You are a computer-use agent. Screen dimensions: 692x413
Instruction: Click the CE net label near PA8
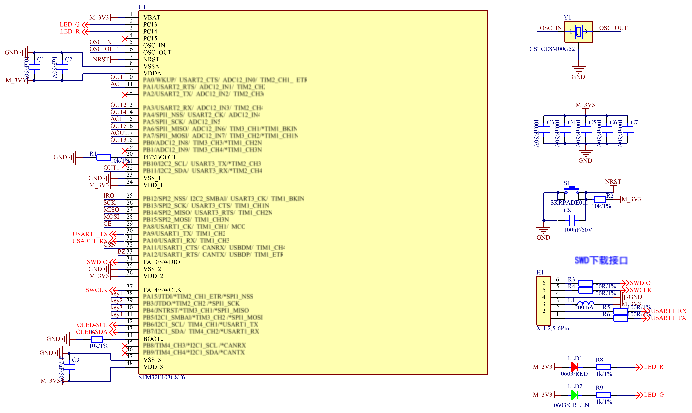tap(107, 224)
